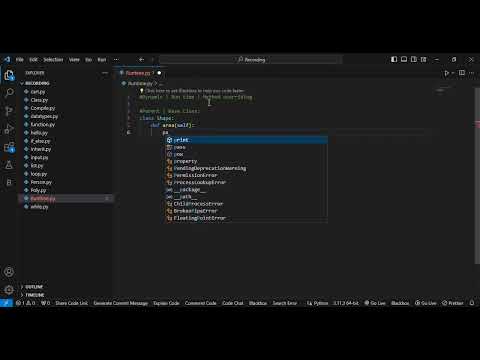Click Code Chat in status bar

[233, 303]
